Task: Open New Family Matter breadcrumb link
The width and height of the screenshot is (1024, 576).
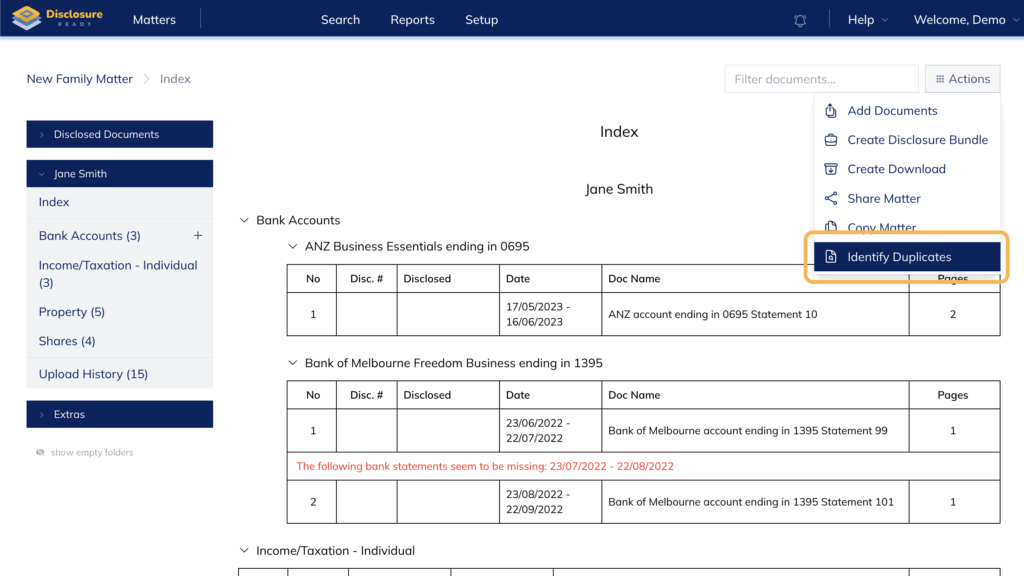Action: pyautogui.click(x=80, y=79)
